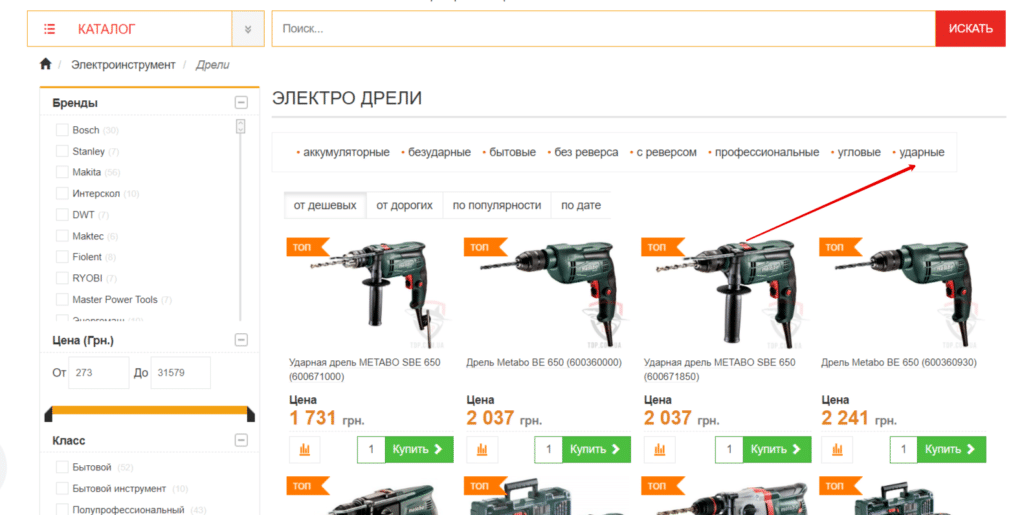This screenshot has height=515, width=1024.
Task: Click the home icon in breadcrumbs
Action: tap(45, 65)
